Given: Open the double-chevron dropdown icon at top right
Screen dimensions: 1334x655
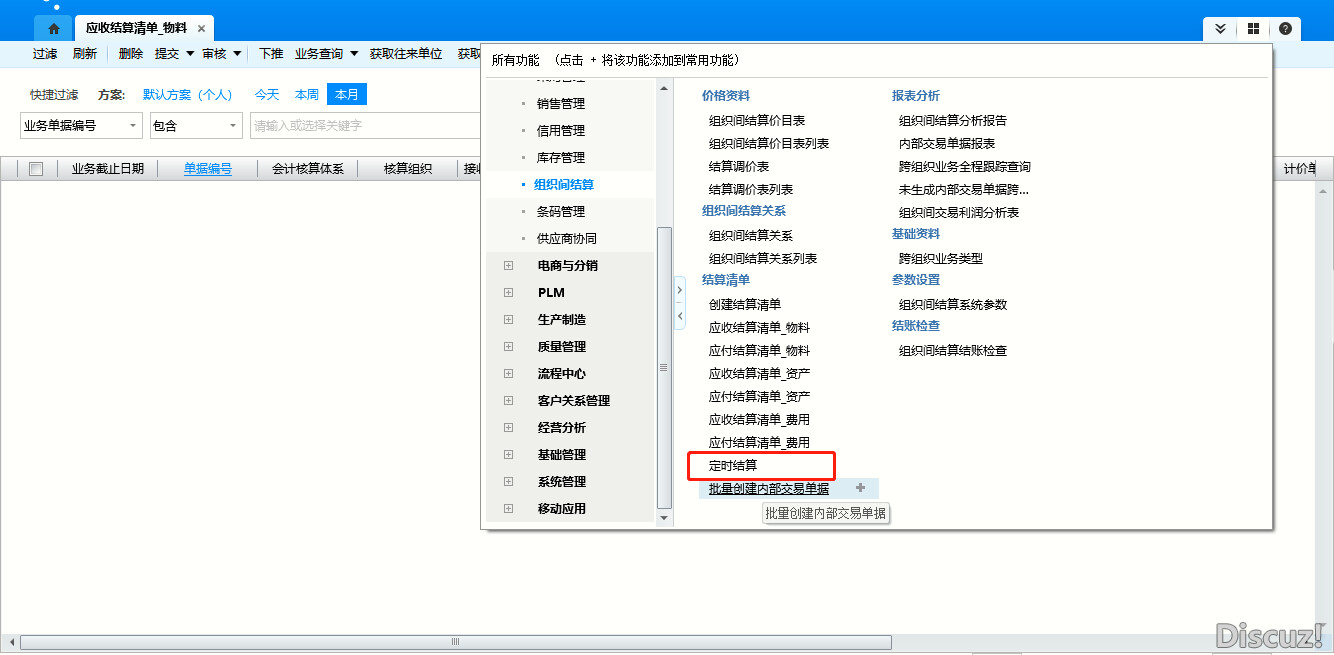Looking at the screenshot, I should tap(1220, 29).
